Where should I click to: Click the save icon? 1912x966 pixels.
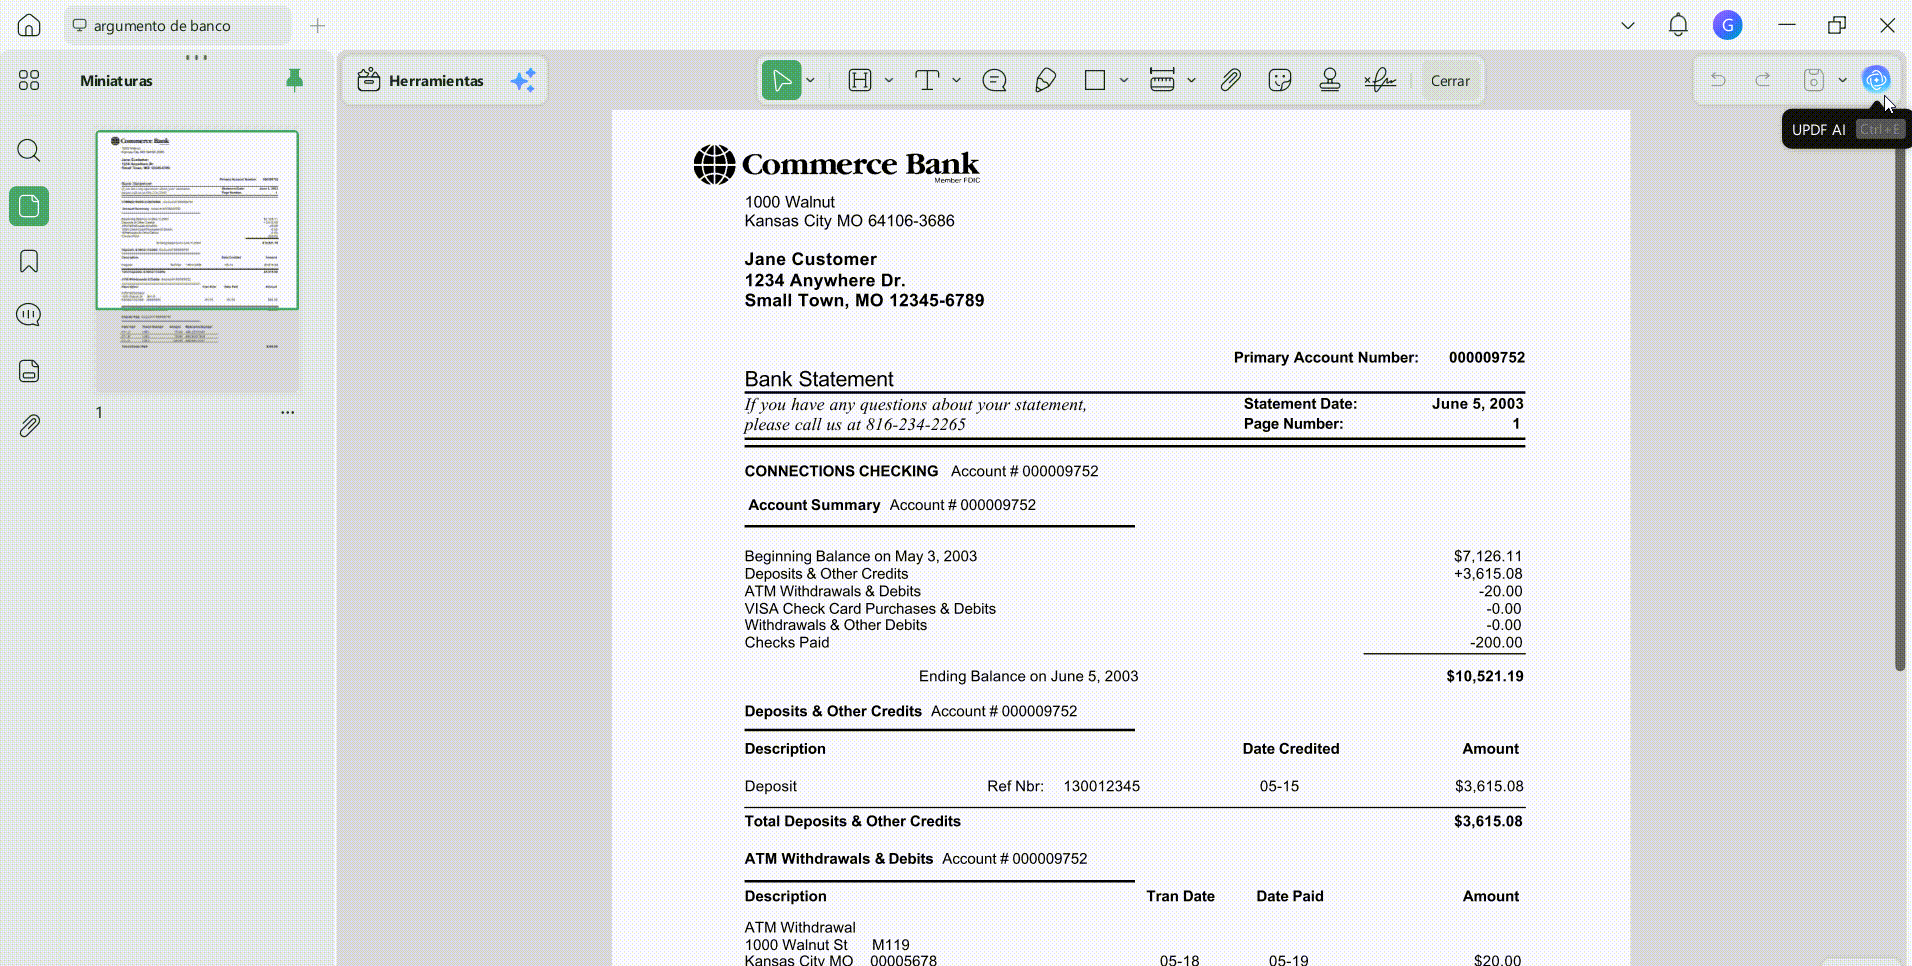[1814, 80]
